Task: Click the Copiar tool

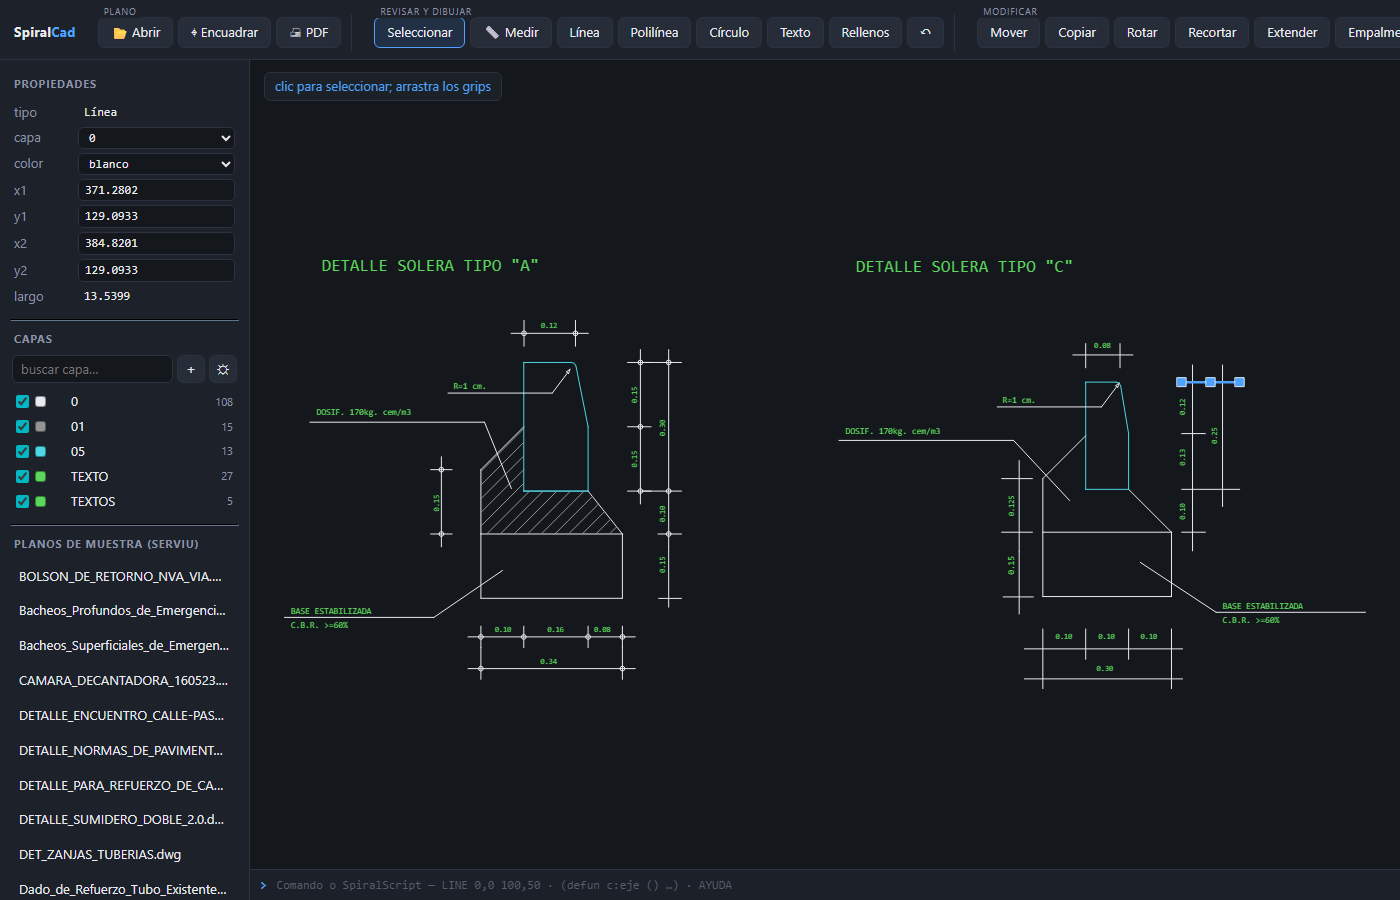Action: click(x=1077, y=32)
